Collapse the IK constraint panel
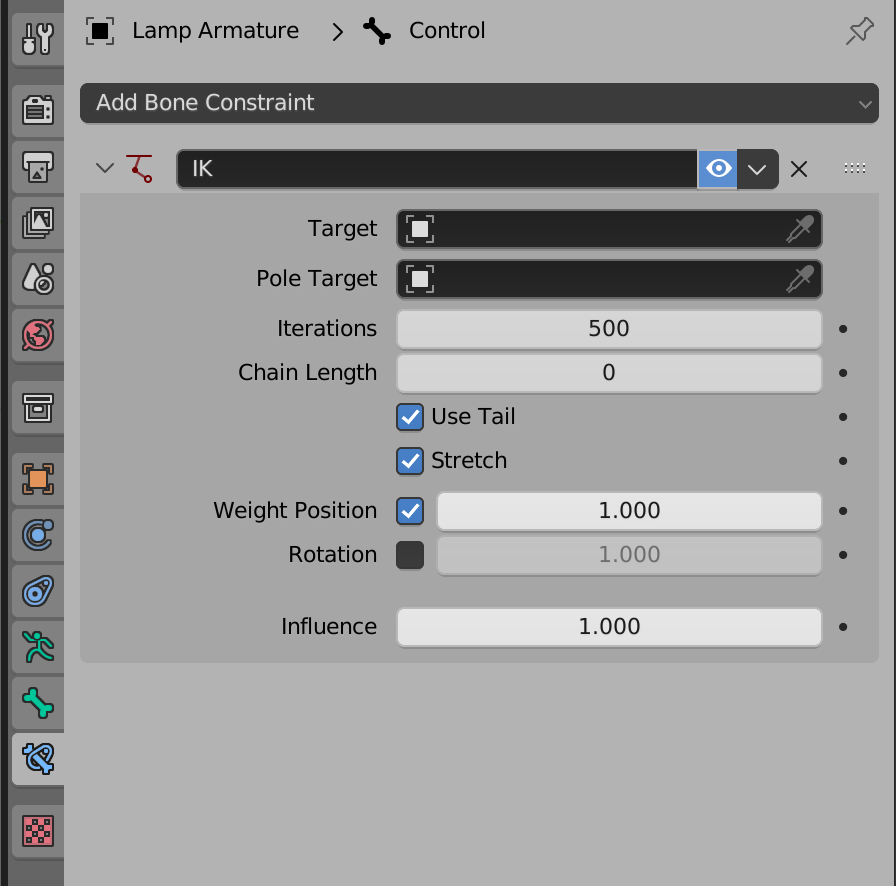 104,168
